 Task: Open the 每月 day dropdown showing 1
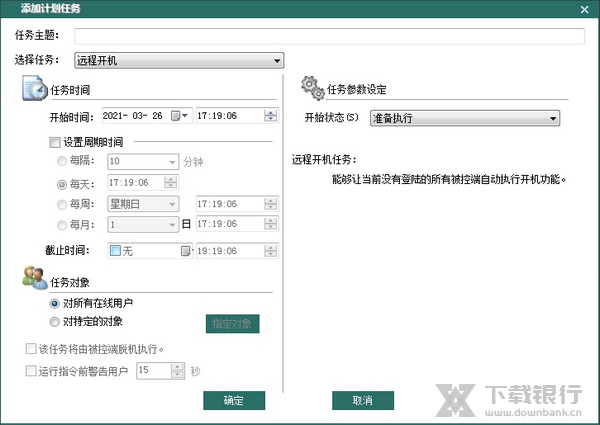click(x=143, y=225)
